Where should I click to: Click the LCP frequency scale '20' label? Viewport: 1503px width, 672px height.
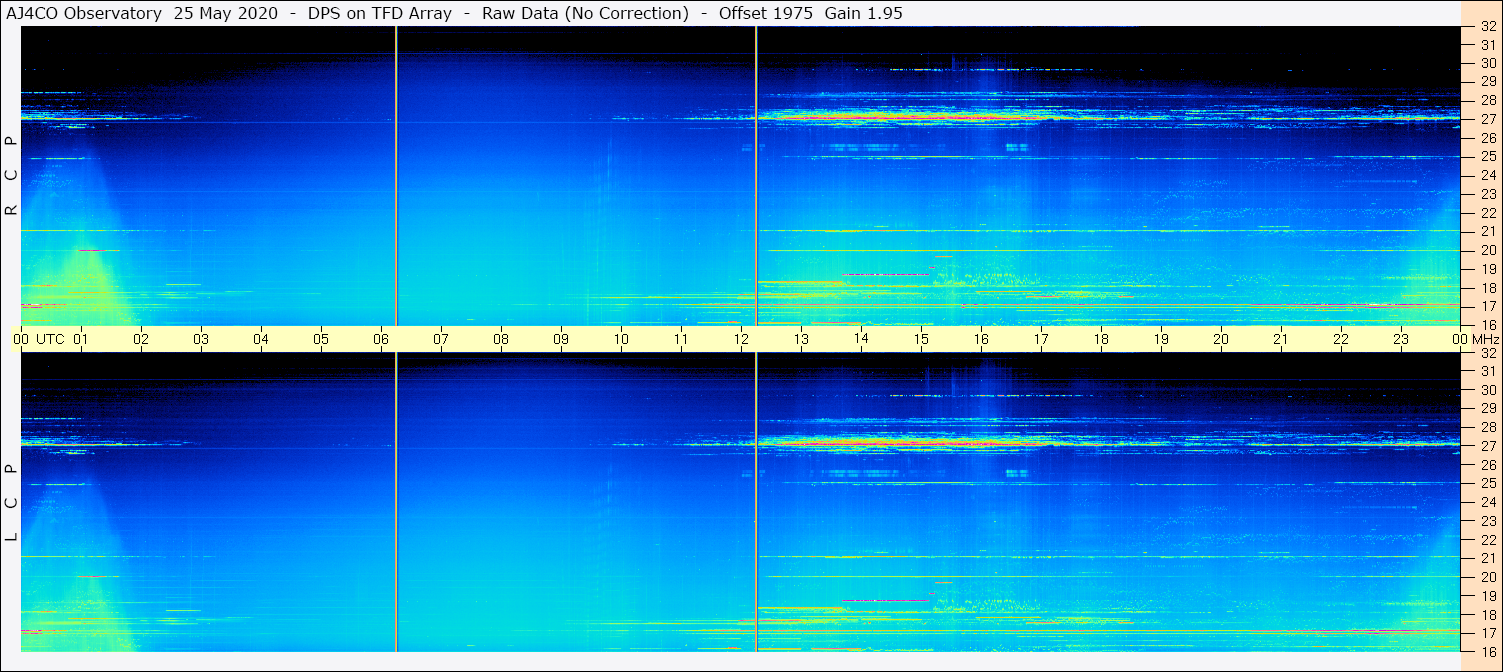[x=1487, y=577]
